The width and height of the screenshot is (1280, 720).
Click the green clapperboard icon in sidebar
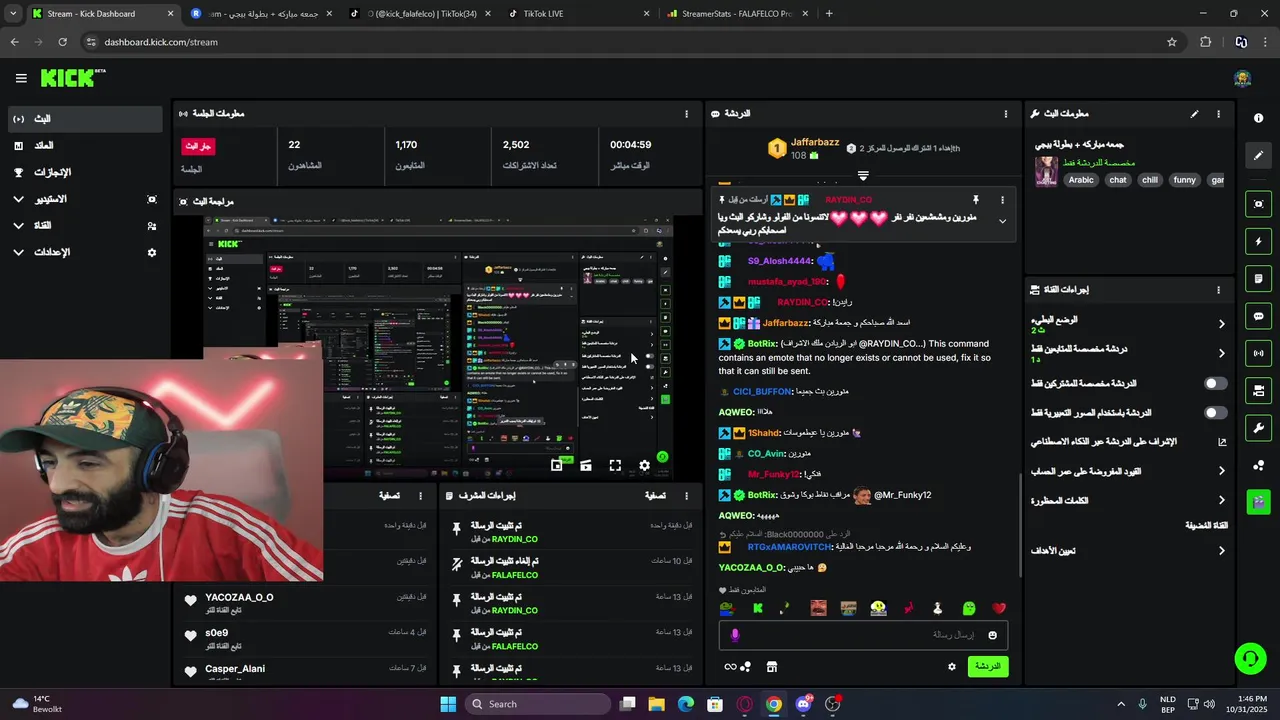coord(1258,500)
